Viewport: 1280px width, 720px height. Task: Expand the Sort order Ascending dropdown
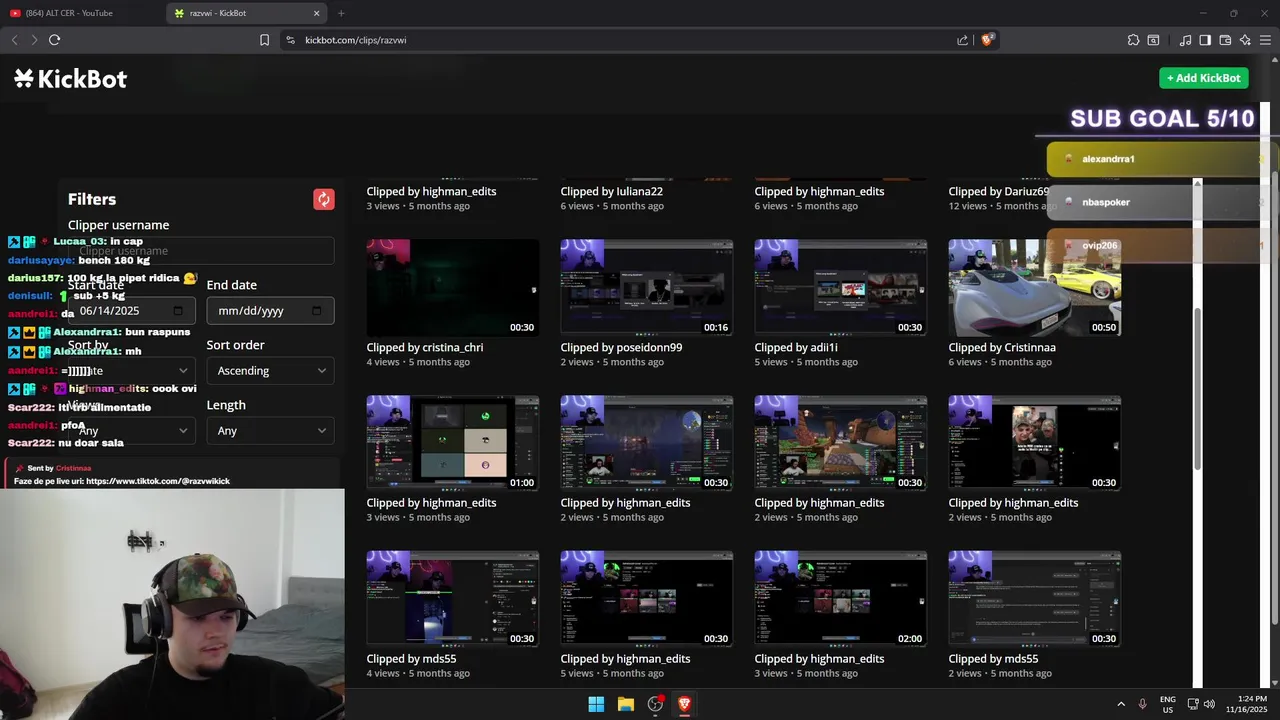(270, 371)
